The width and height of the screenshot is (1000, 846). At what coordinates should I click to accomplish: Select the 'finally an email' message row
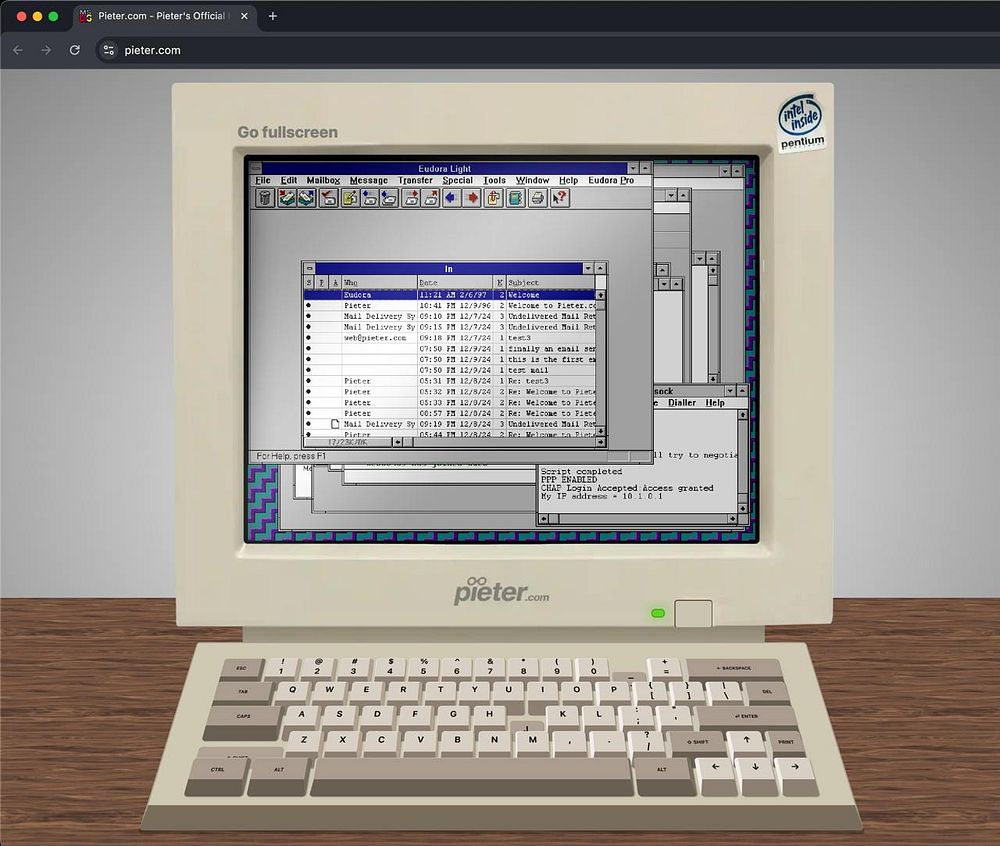point(450,349)
